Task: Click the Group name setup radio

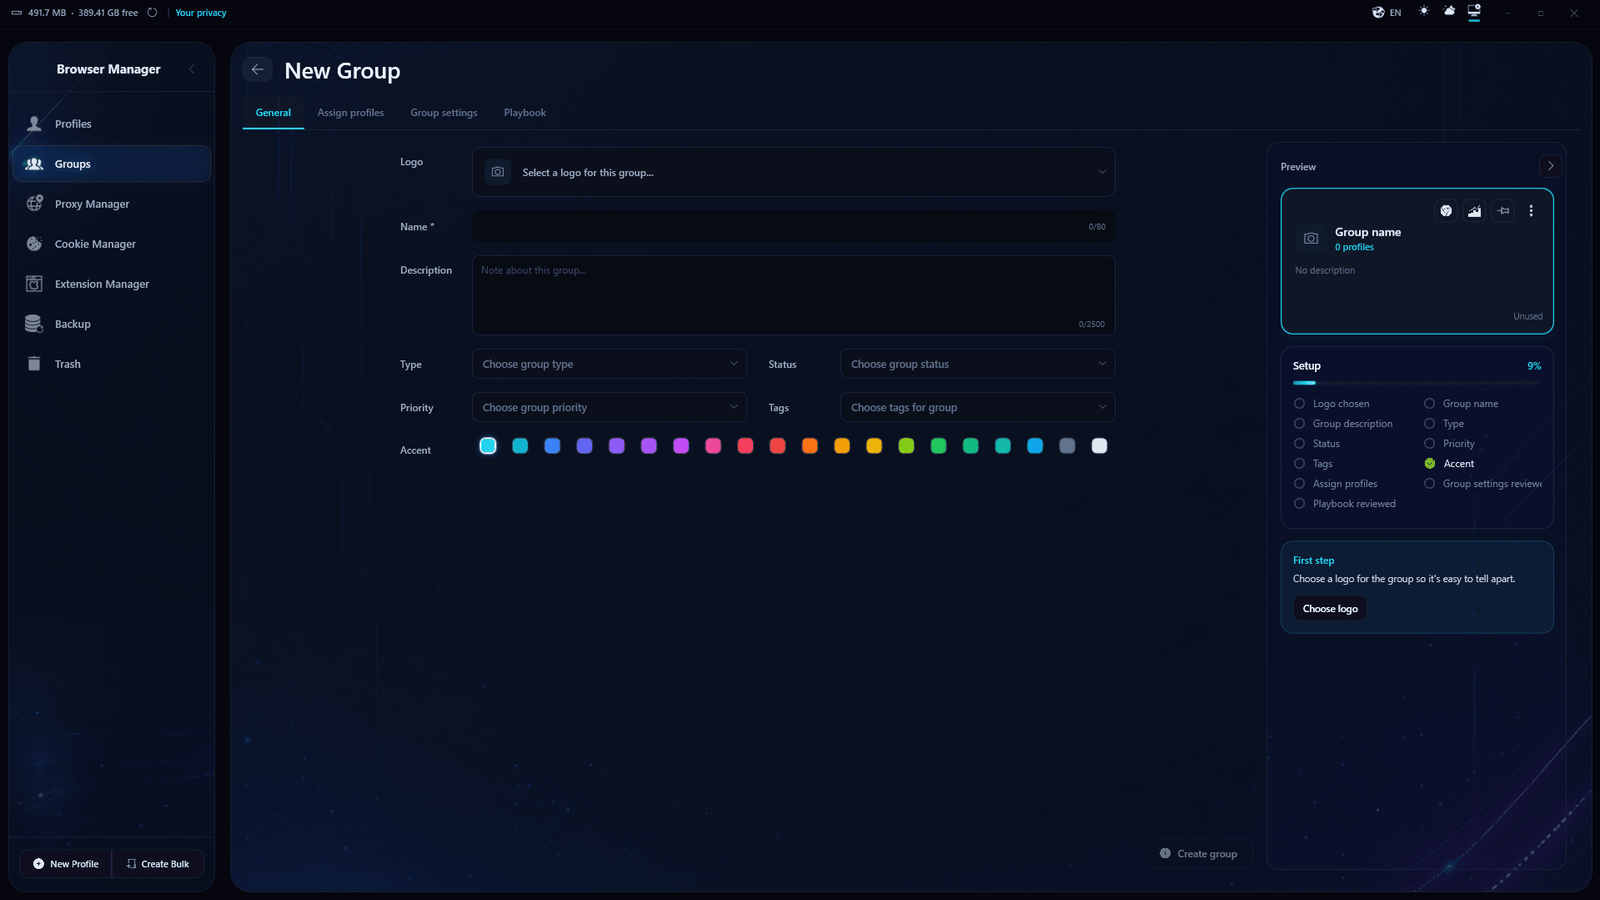Action: click(1429, 404)
